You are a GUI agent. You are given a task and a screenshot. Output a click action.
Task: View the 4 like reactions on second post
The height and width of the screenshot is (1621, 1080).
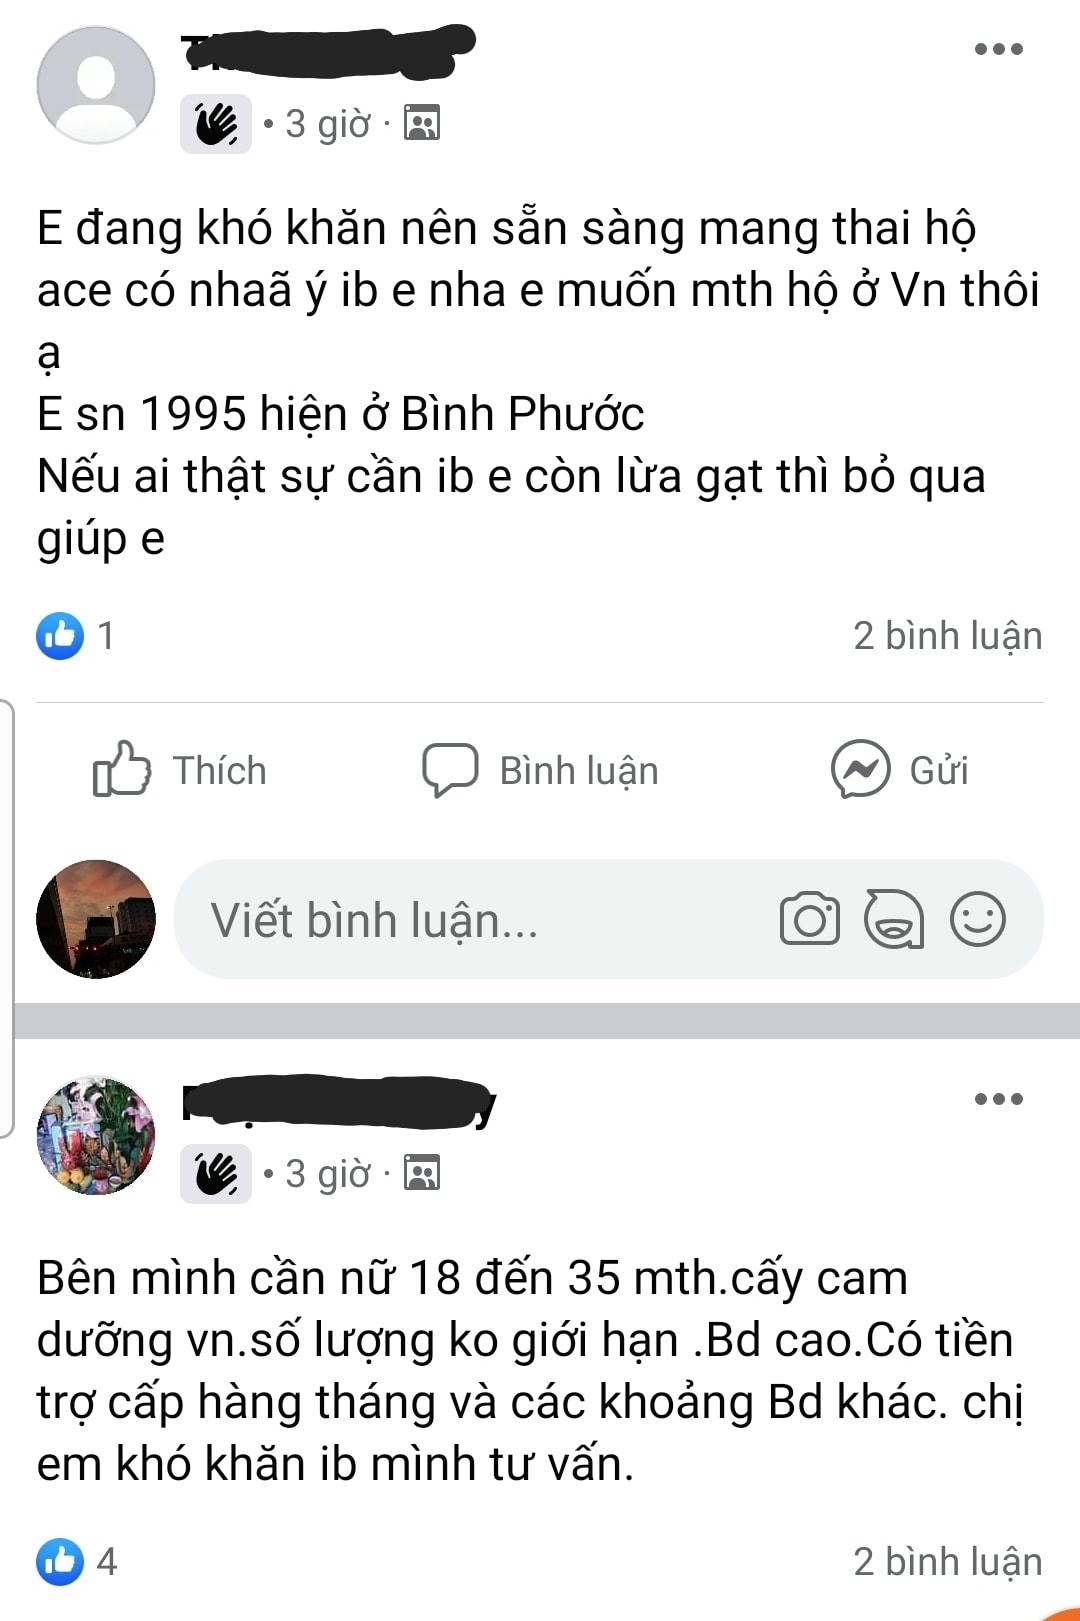(77, 1561)
